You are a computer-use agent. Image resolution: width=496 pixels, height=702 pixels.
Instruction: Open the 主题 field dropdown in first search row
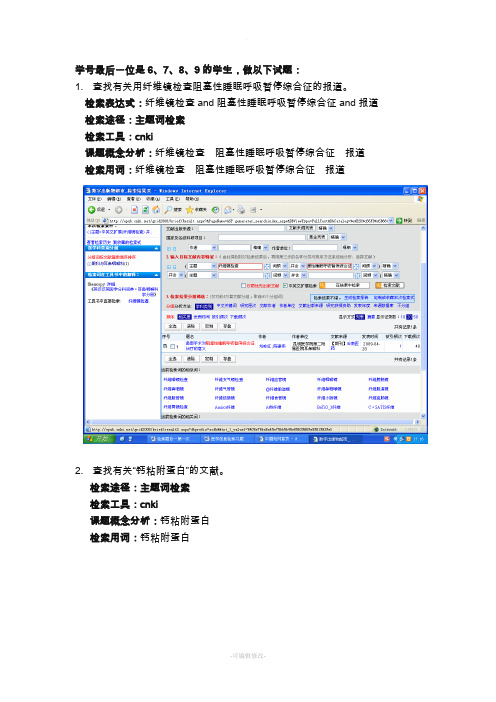point(214,266)
